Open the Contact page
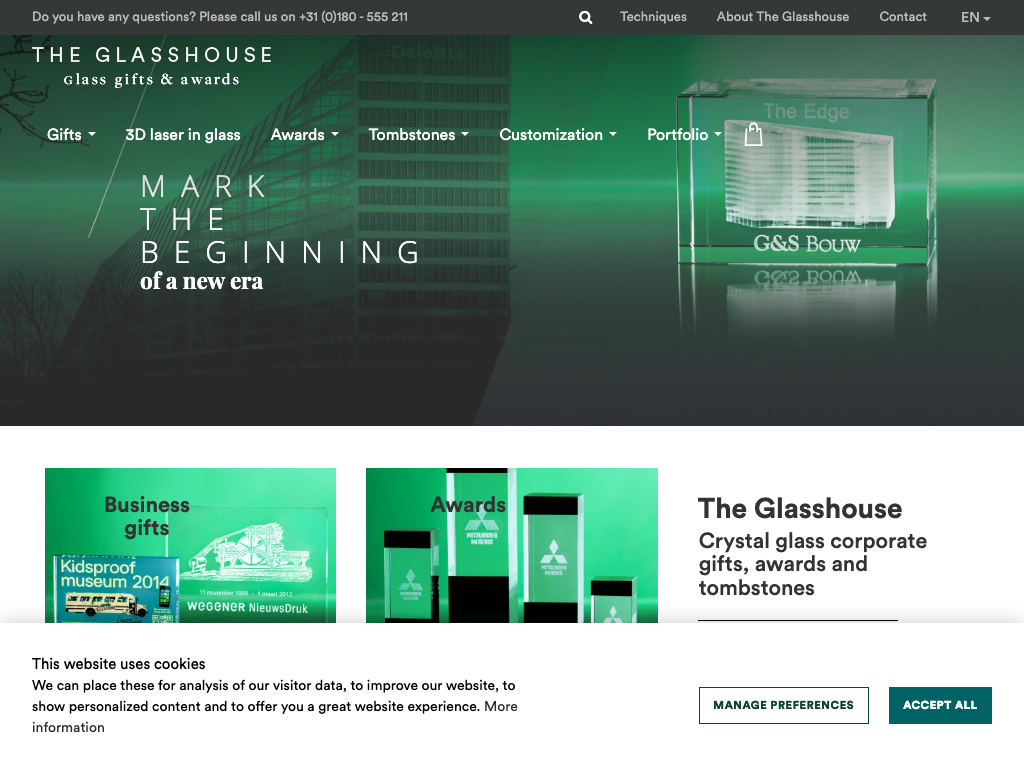1024x768 pixels. pos(903,17)
